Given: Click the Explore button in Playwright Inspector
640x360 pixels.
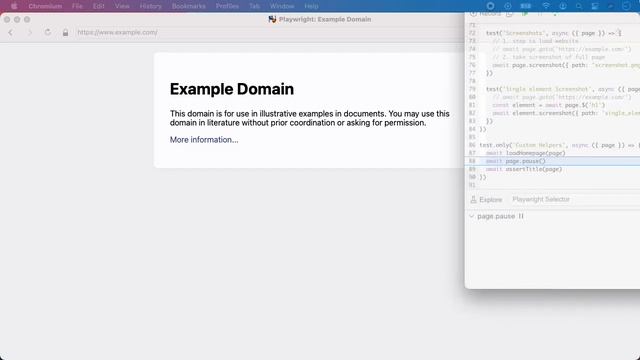Looking at the screenshot, I should (x=486, y=200).
